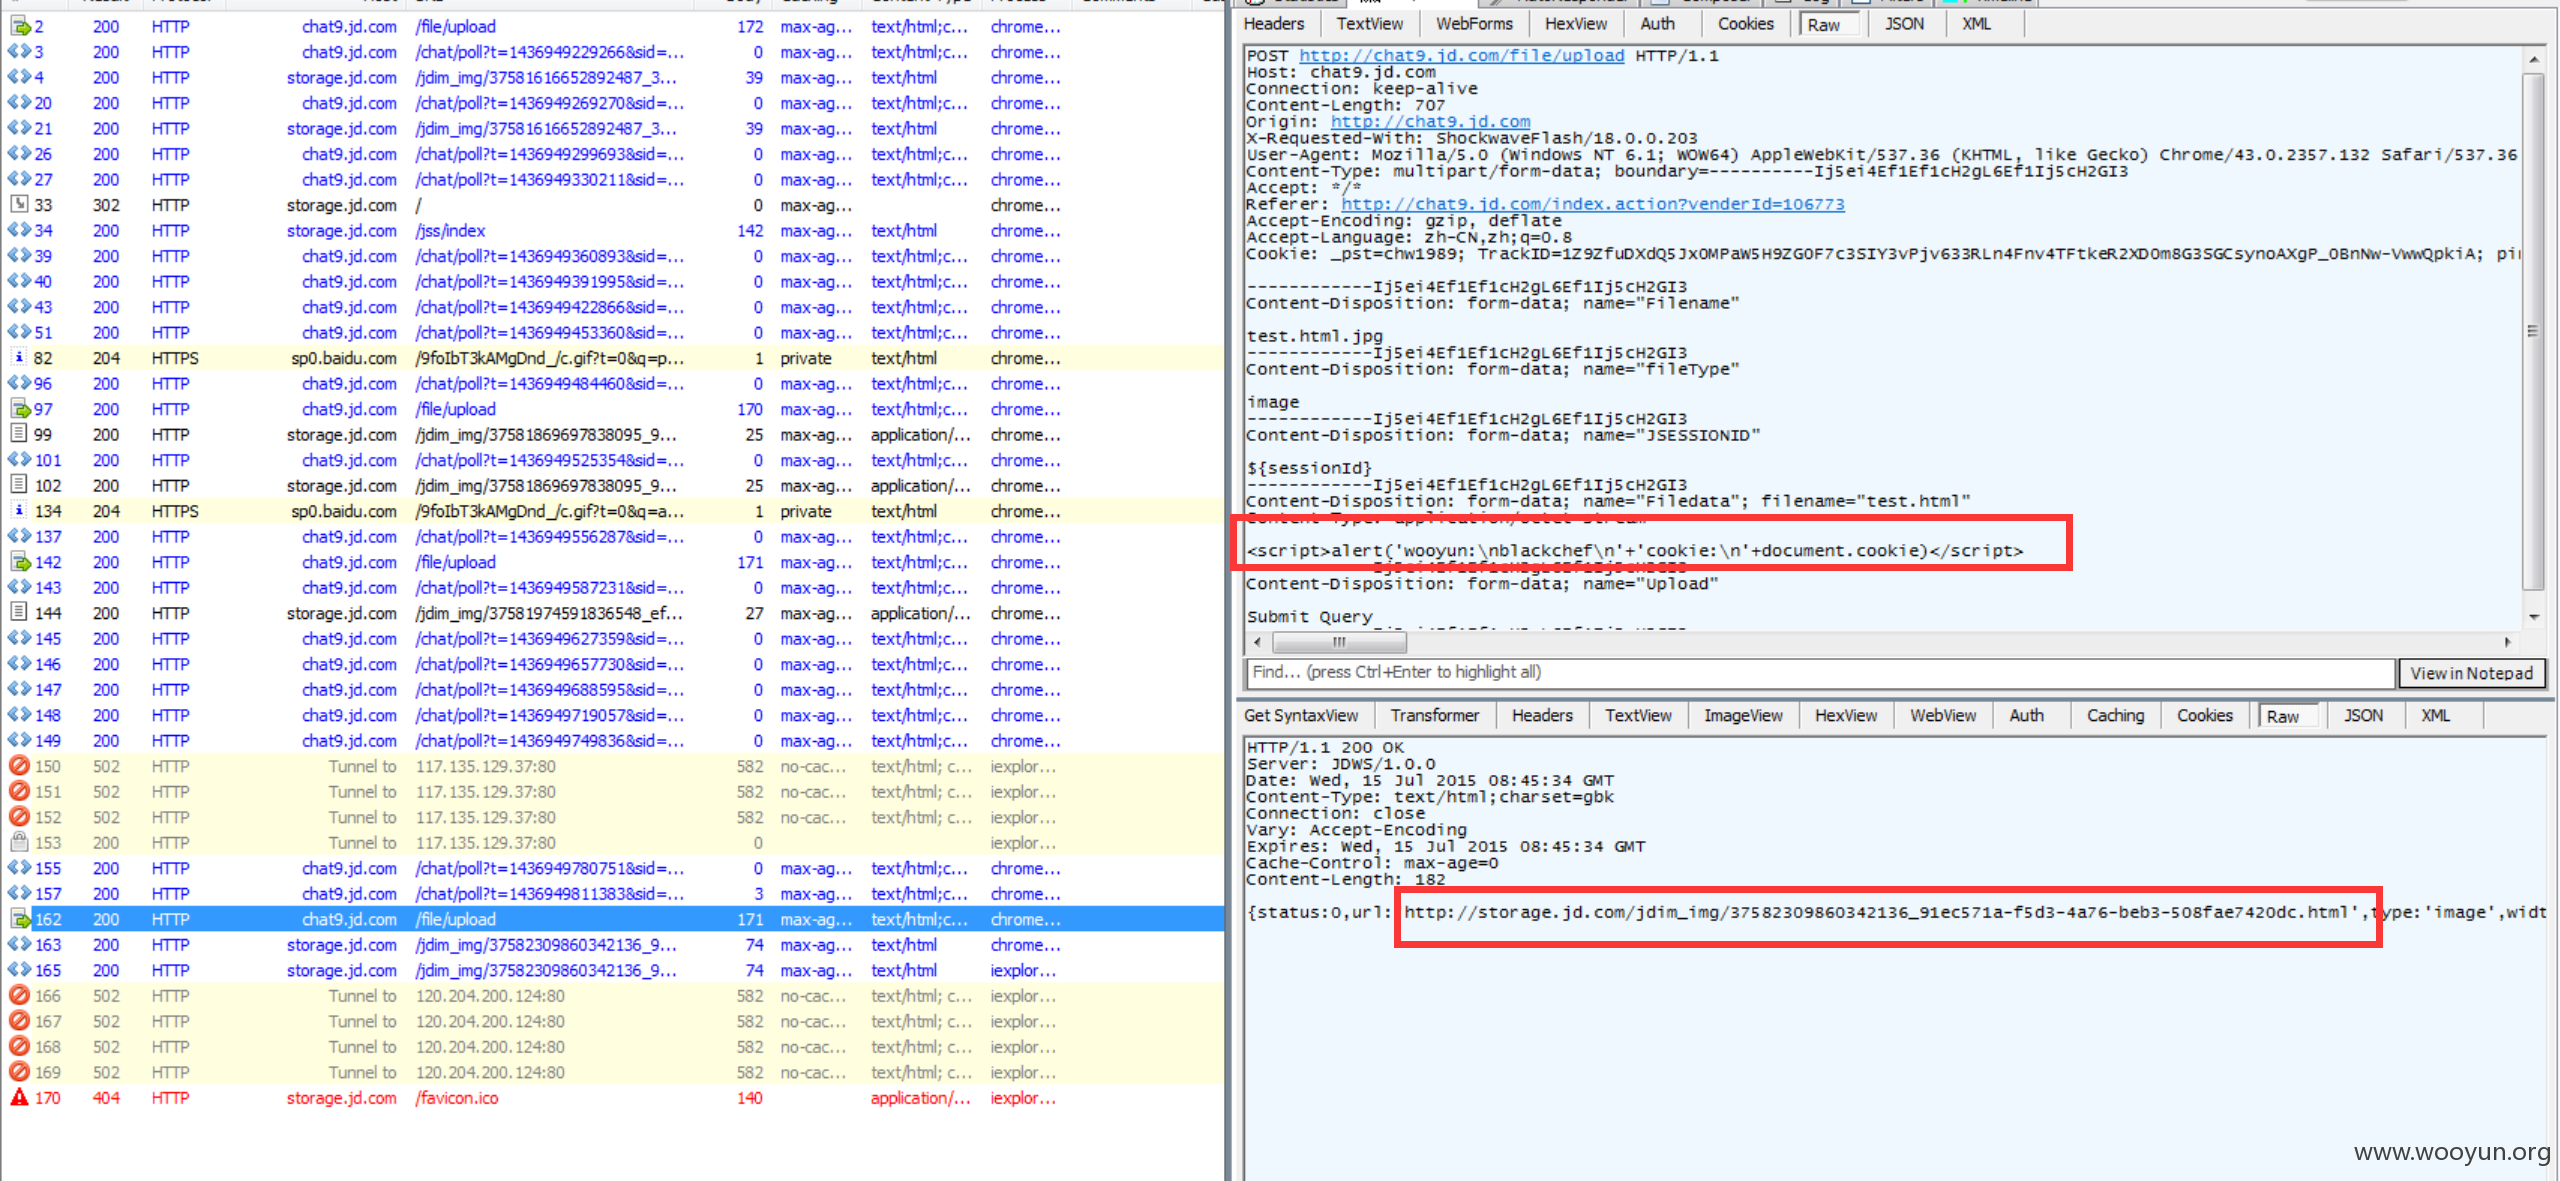2560x1181 pixels.
Task: Click the View in Notepad button
Action: point(2471,673)
